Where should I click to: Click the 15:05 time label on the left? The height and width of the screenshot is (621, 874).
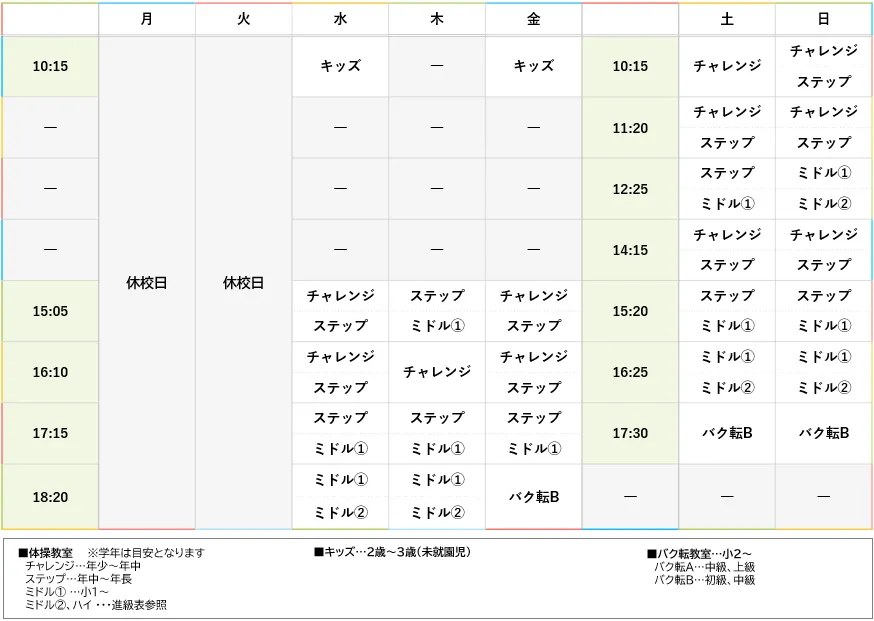(49, 311)
